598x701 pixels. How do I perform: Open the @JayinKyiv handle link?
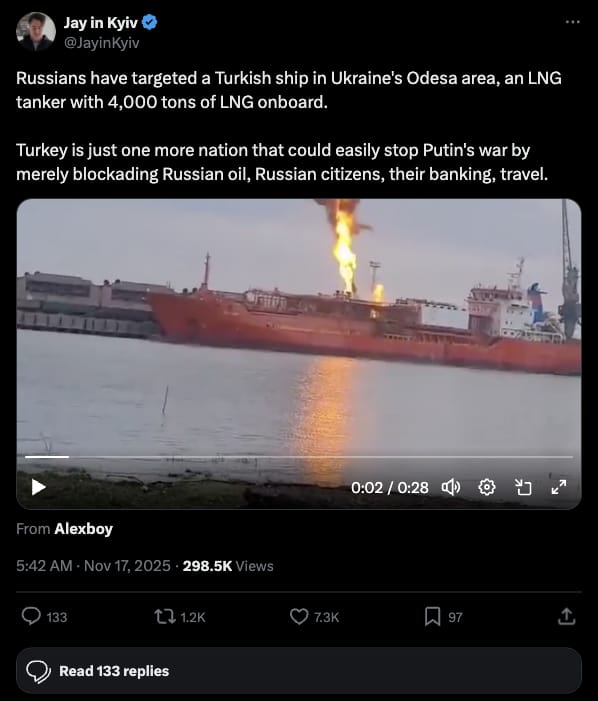coord(101,43)
